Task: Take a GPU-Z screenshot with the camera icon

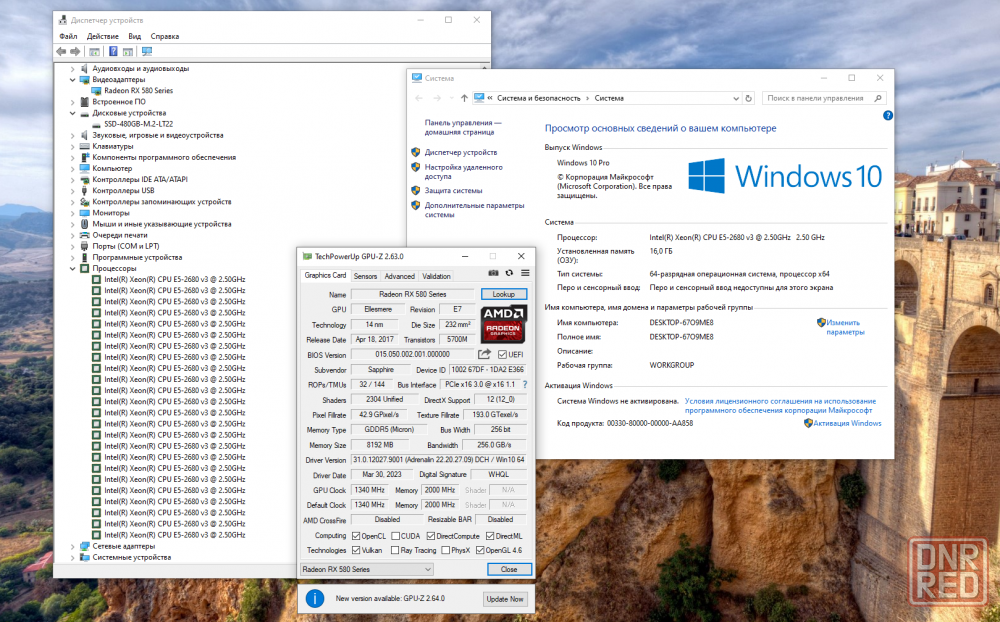Action: click(493, 273)
